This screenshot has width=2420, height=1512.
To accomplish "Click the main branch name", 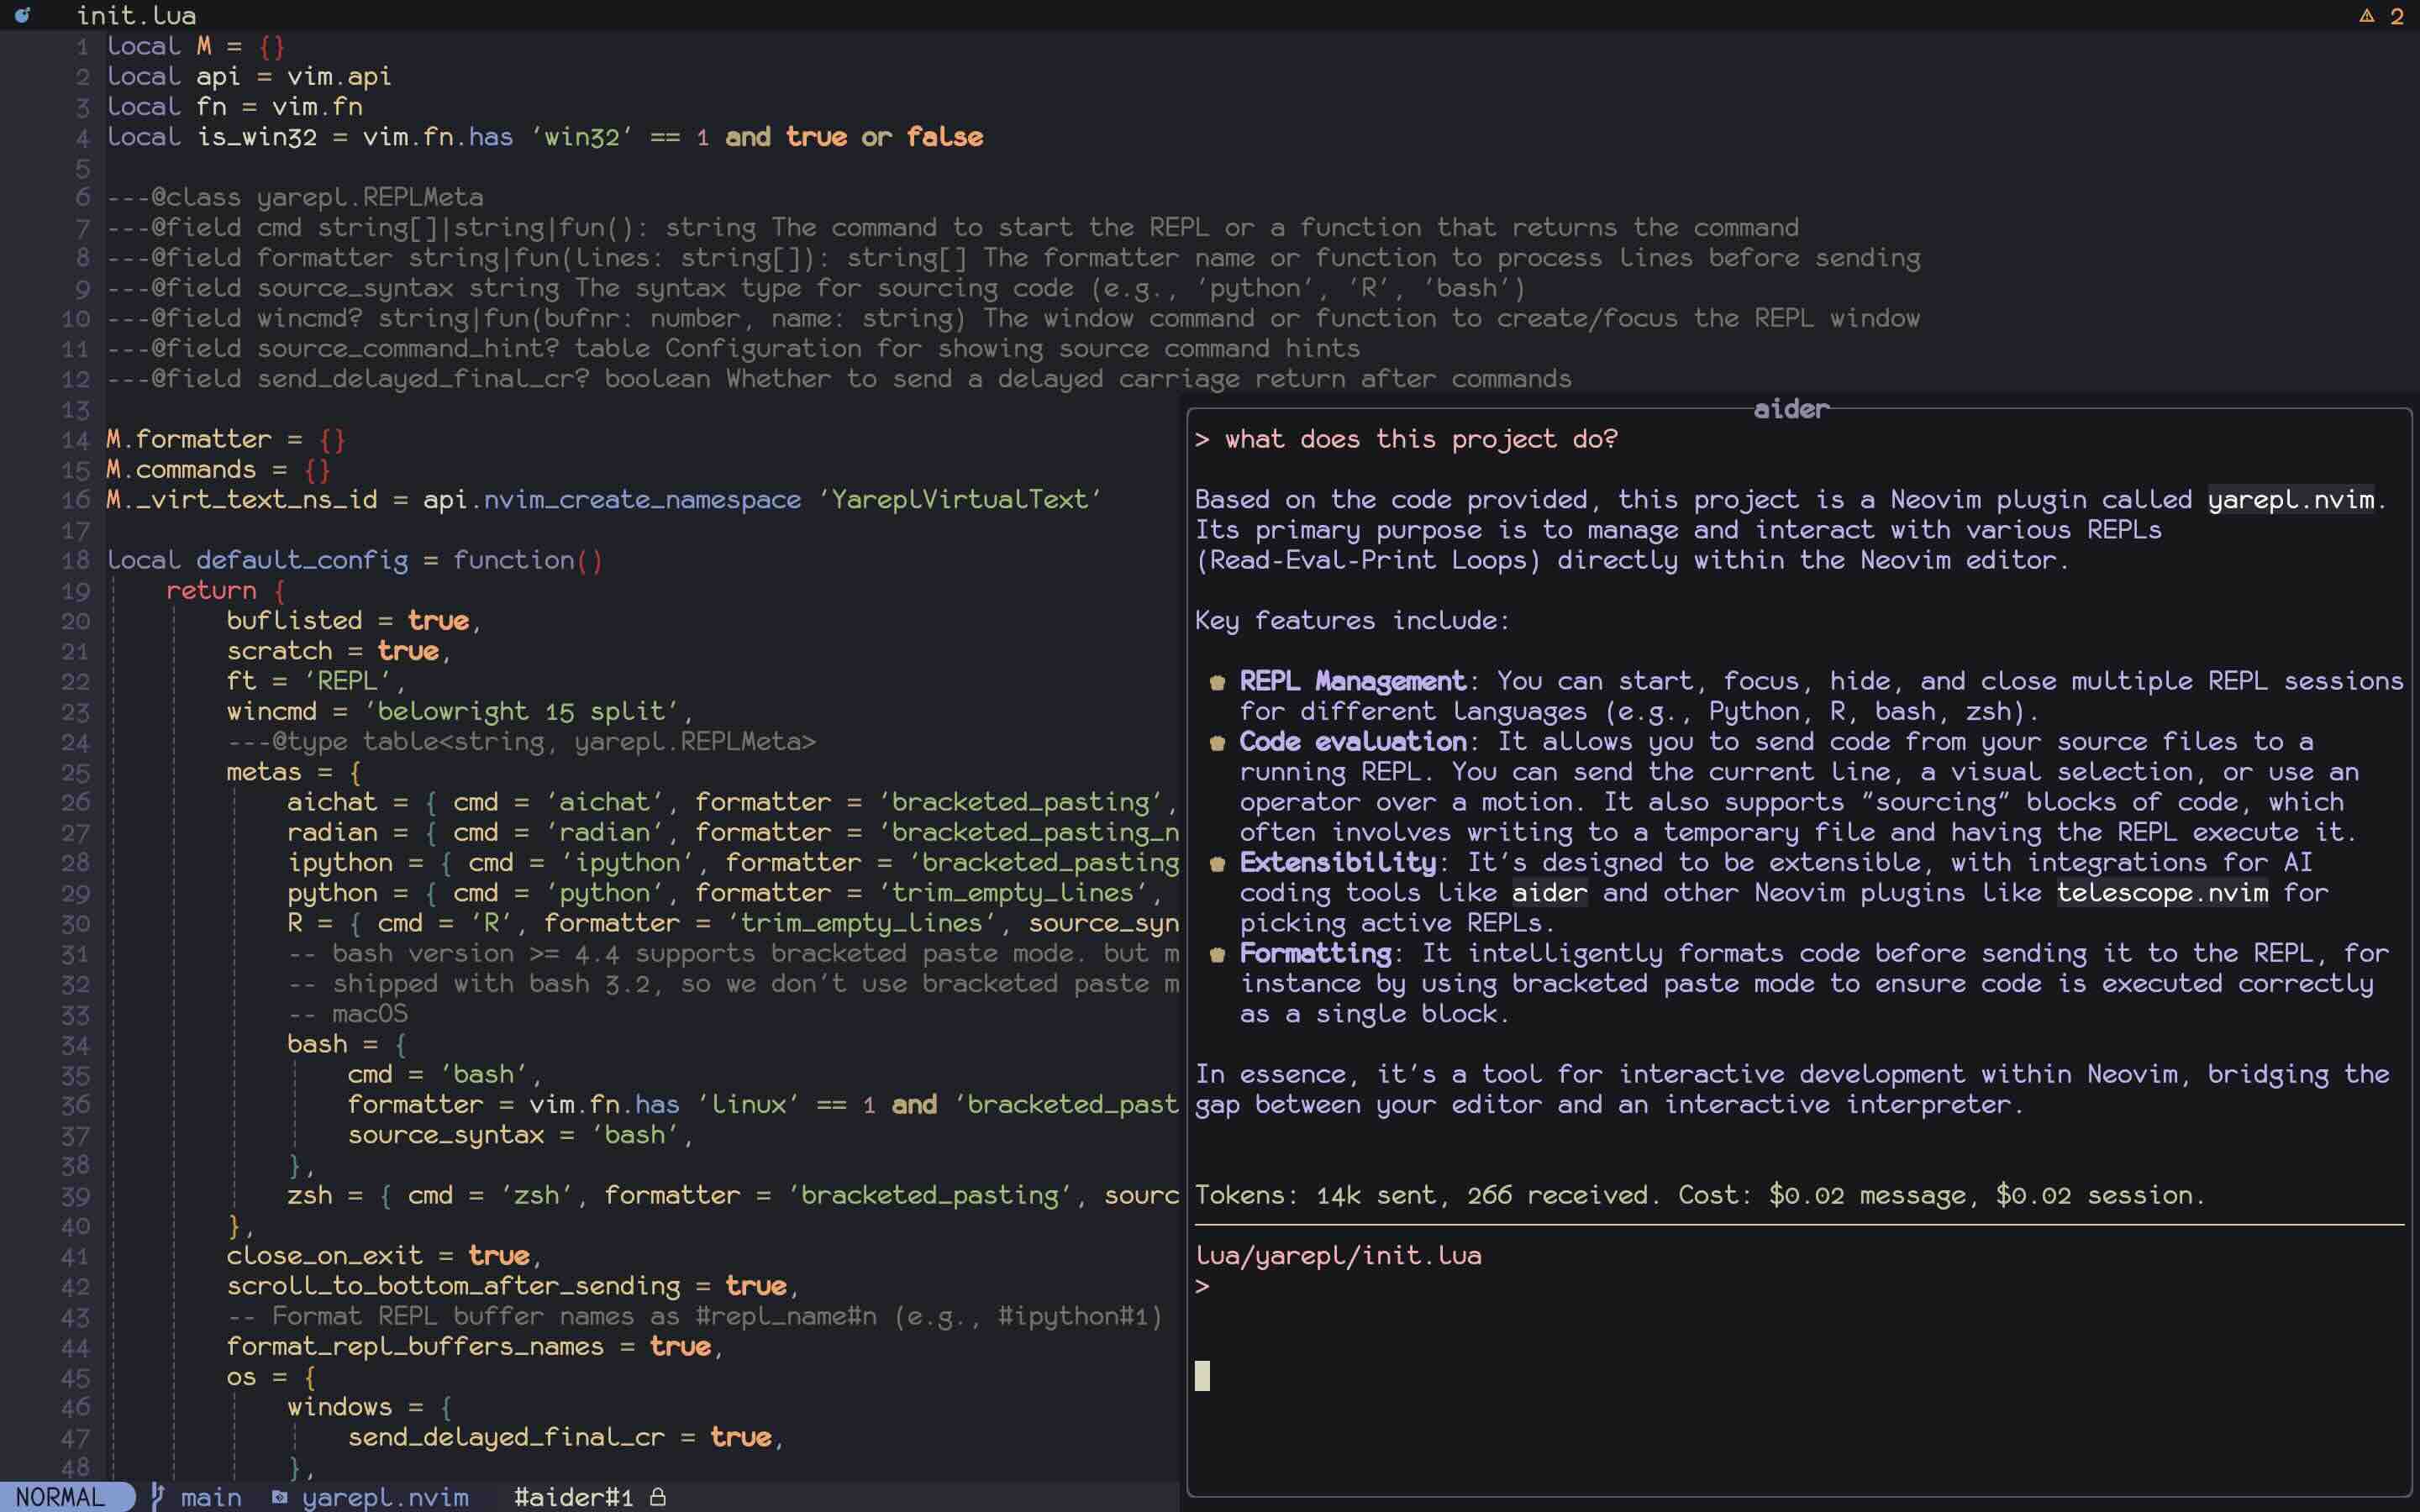I will (x=211, y=1497).
